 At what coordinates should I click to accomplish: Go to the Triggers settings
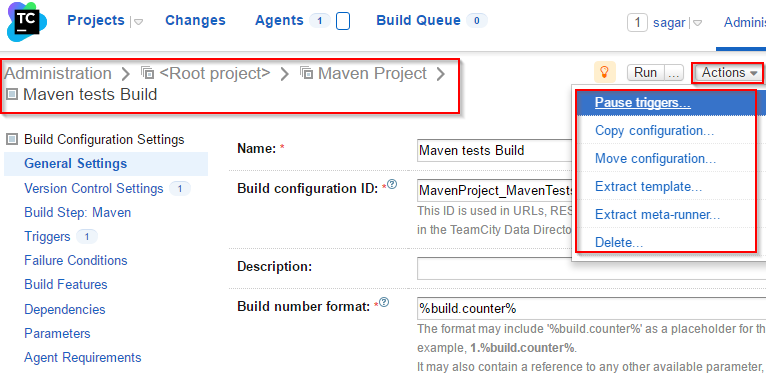pyautogui.click(x=47, y=237)
